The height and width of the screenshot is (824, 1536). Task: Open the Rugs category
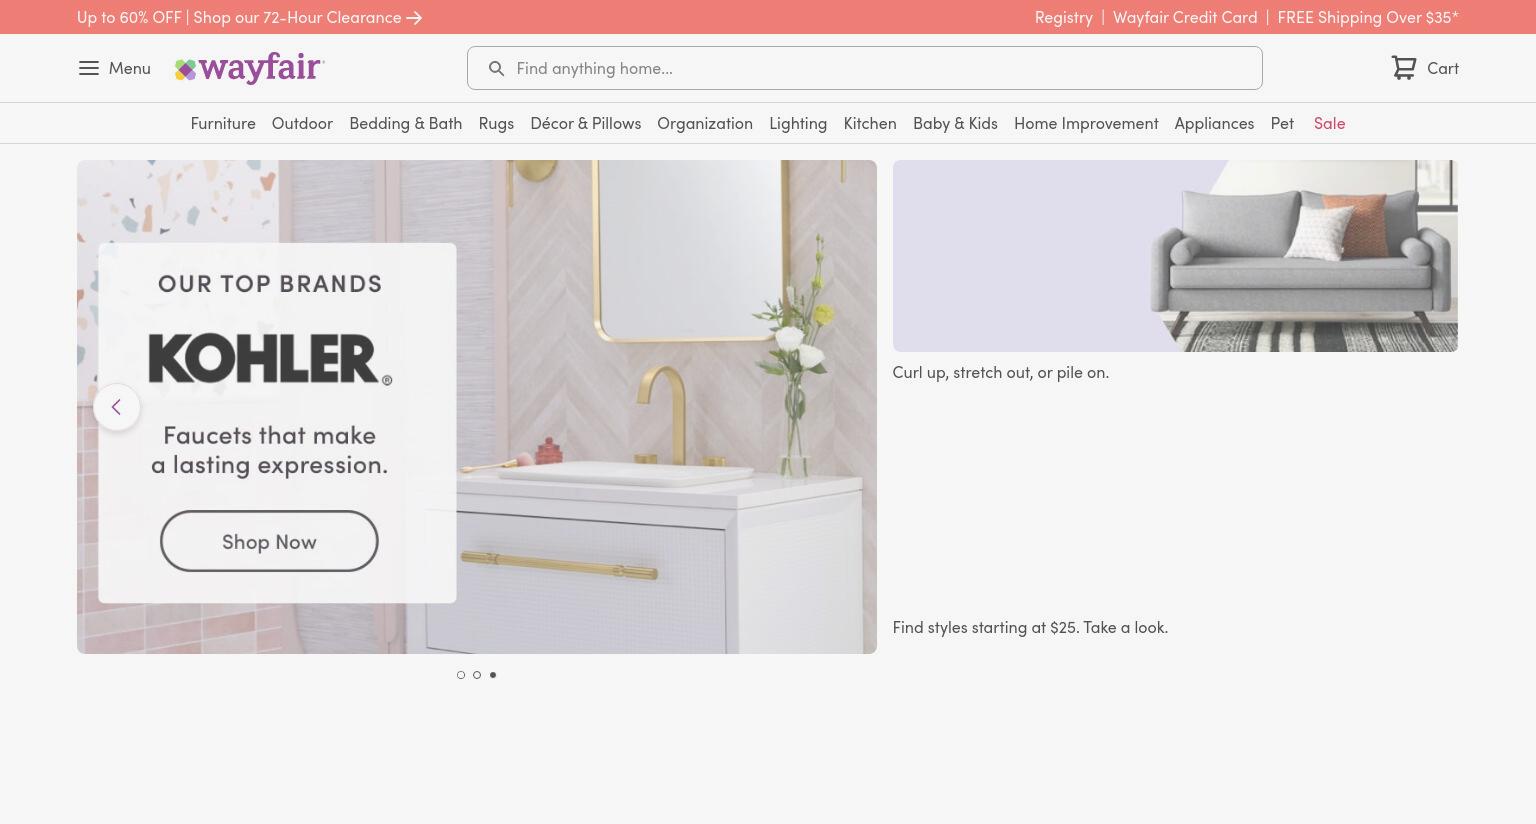pyautogui.click(x=496, y=123)
